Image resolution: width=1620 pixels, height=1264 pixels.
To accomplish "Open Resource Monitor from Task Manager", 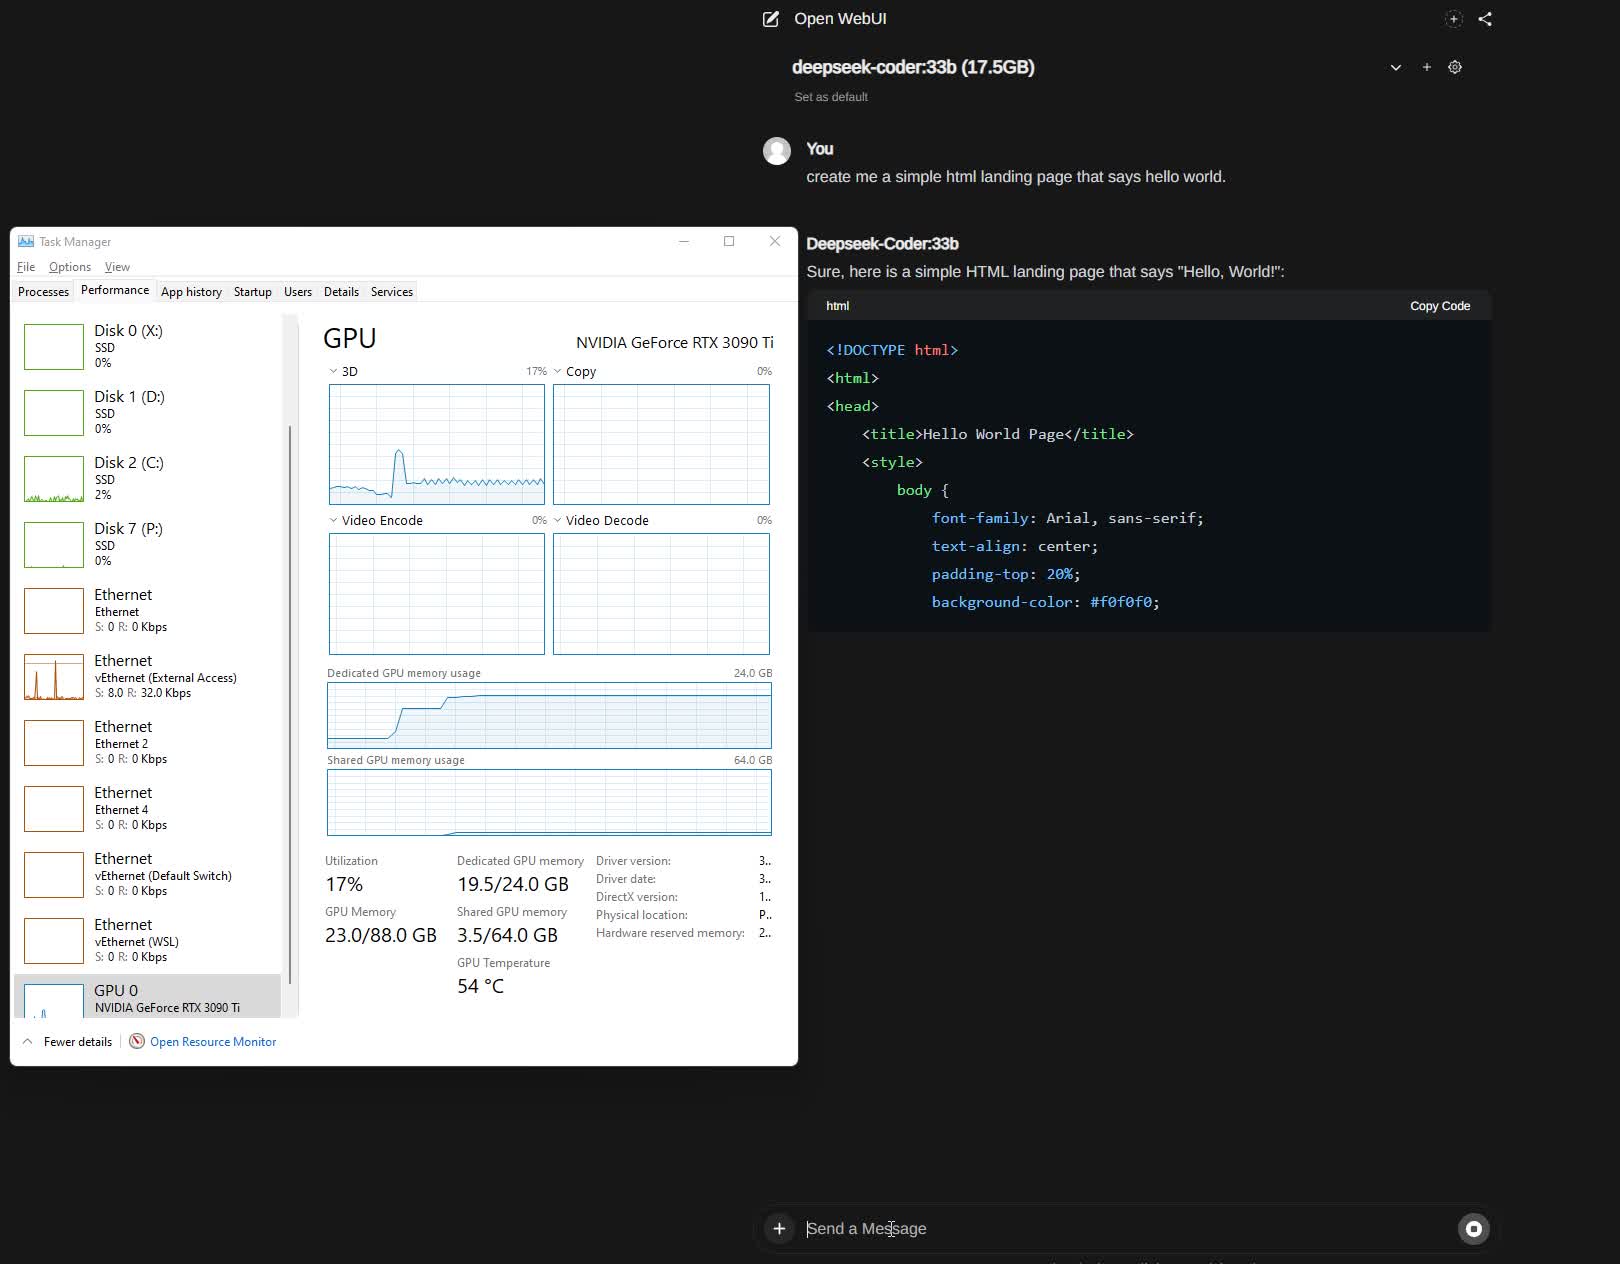I will [x=212, y=1041].
